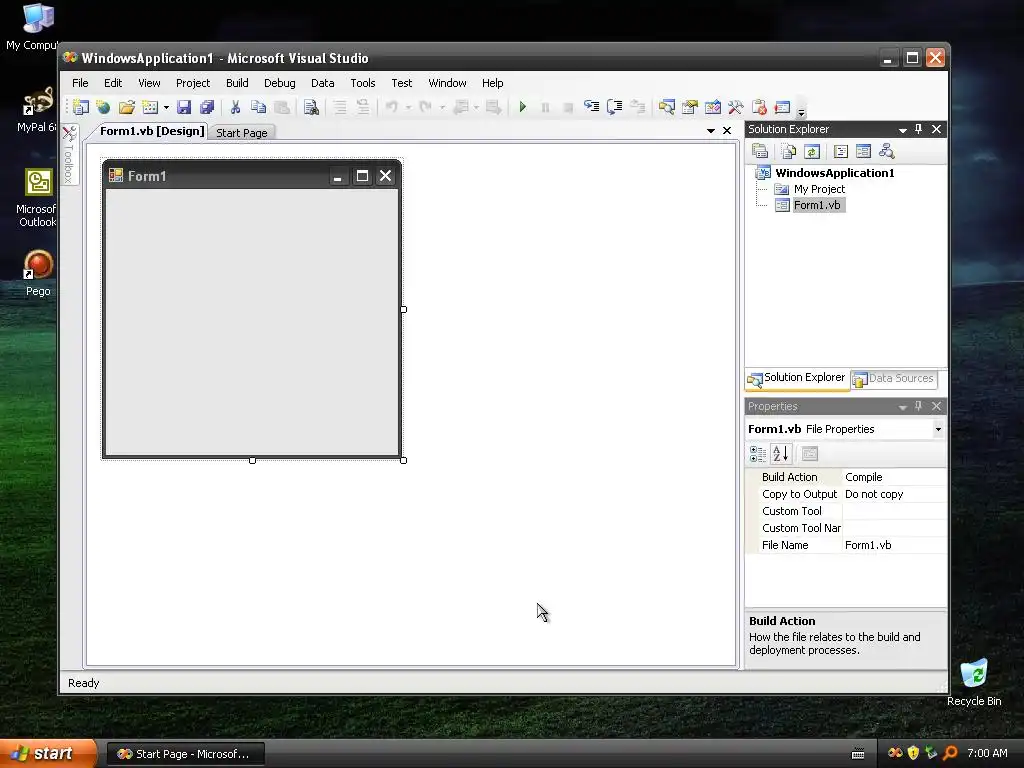Open Object Browser from the main toolbar
Screen dimensions: 1024x768
pos(712,107)
